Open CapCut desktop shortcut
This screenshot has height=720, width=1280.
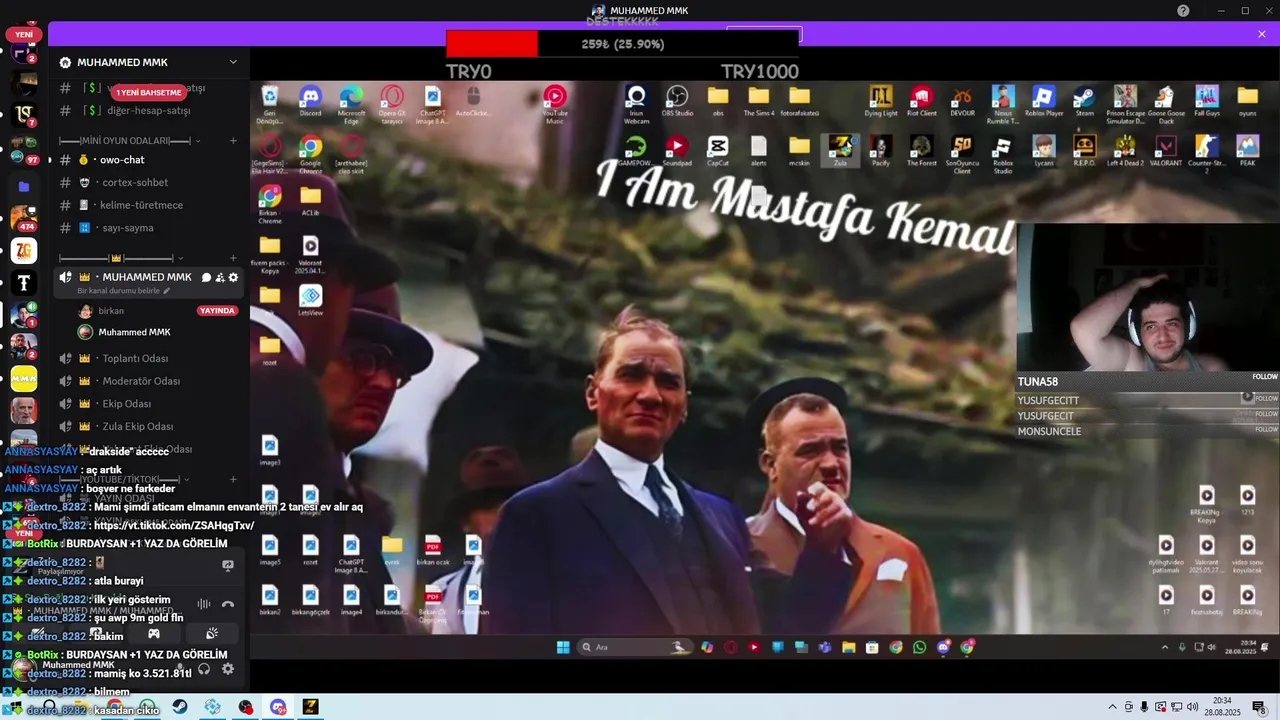[717, 150]
